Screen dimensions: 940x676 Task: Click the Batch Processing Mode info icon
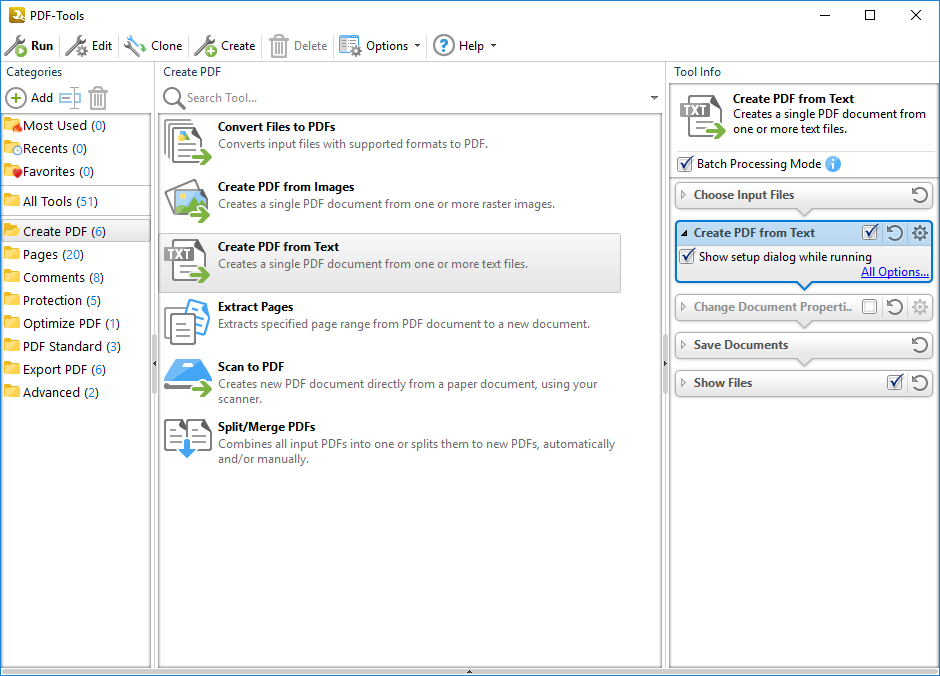(x=833, y=164)
